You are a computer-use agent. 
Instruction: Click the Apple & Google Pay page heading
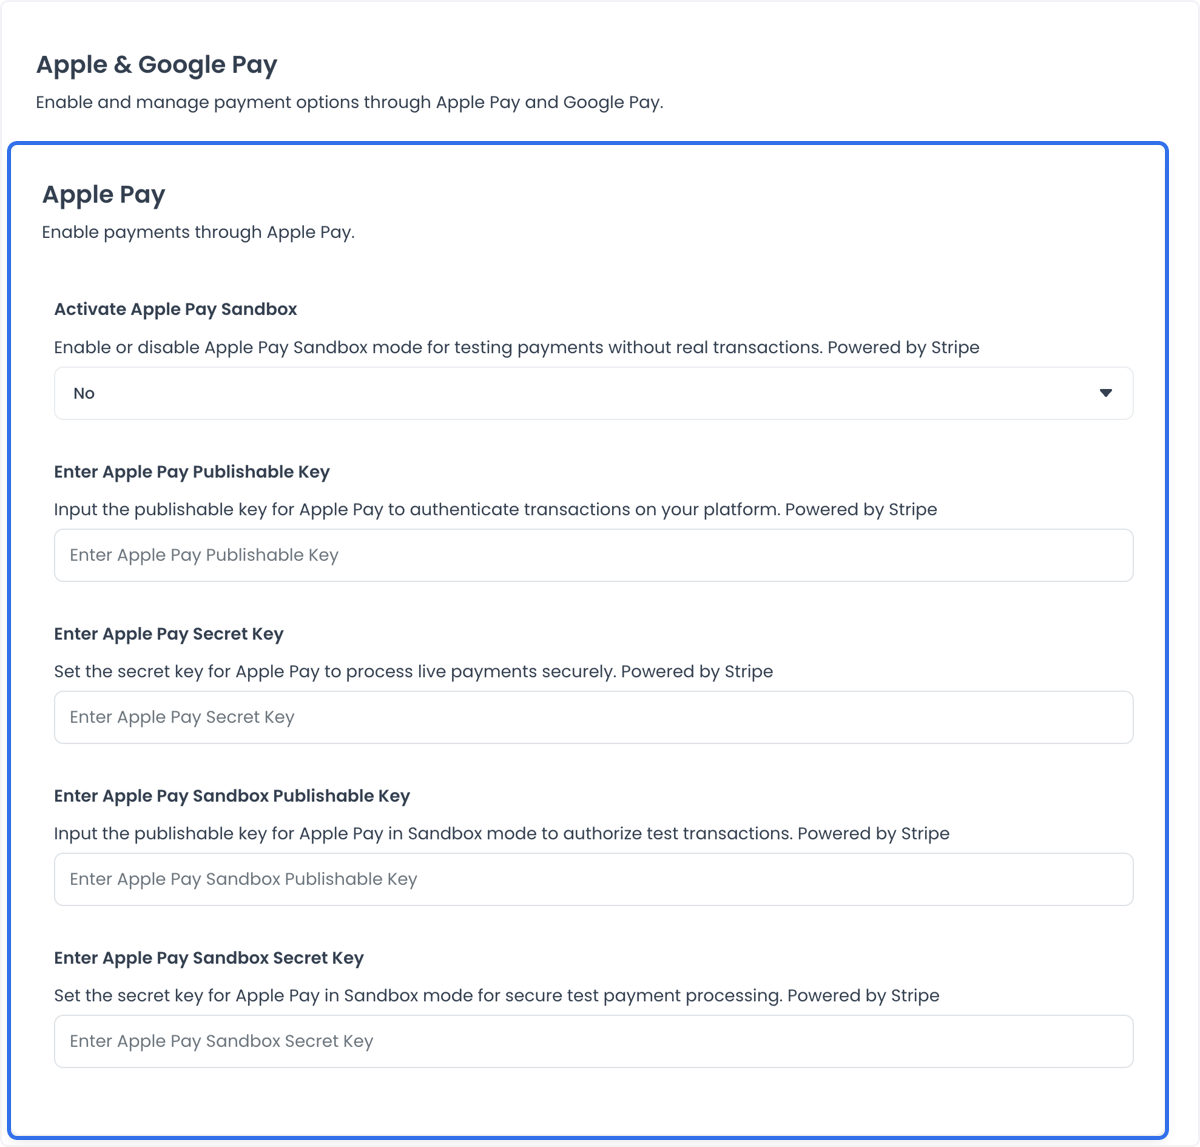pyautogui.click(x=157, y=65)
